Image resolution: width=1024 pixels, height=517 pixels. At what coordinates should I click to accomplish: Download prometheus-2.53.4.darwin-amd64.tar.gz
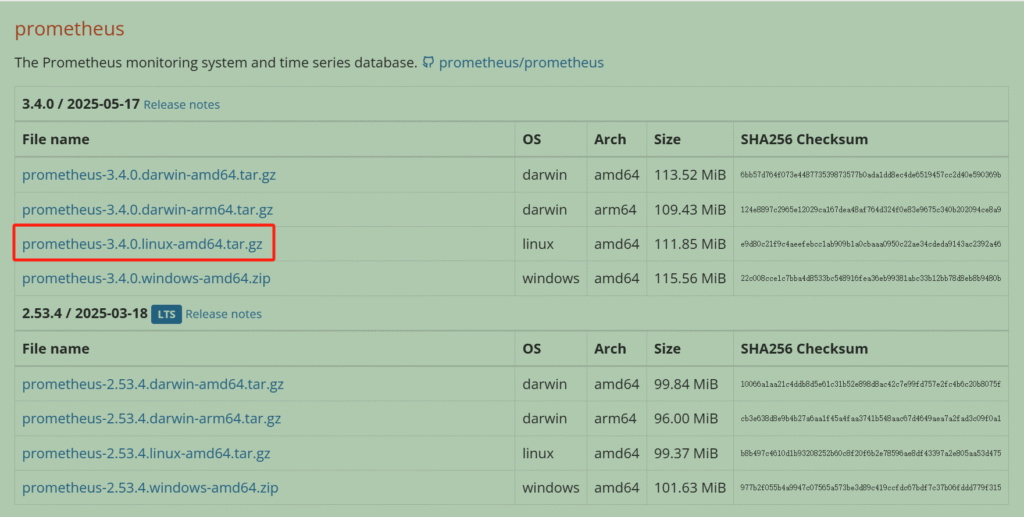pyautogui.click(x=153, y=384)
